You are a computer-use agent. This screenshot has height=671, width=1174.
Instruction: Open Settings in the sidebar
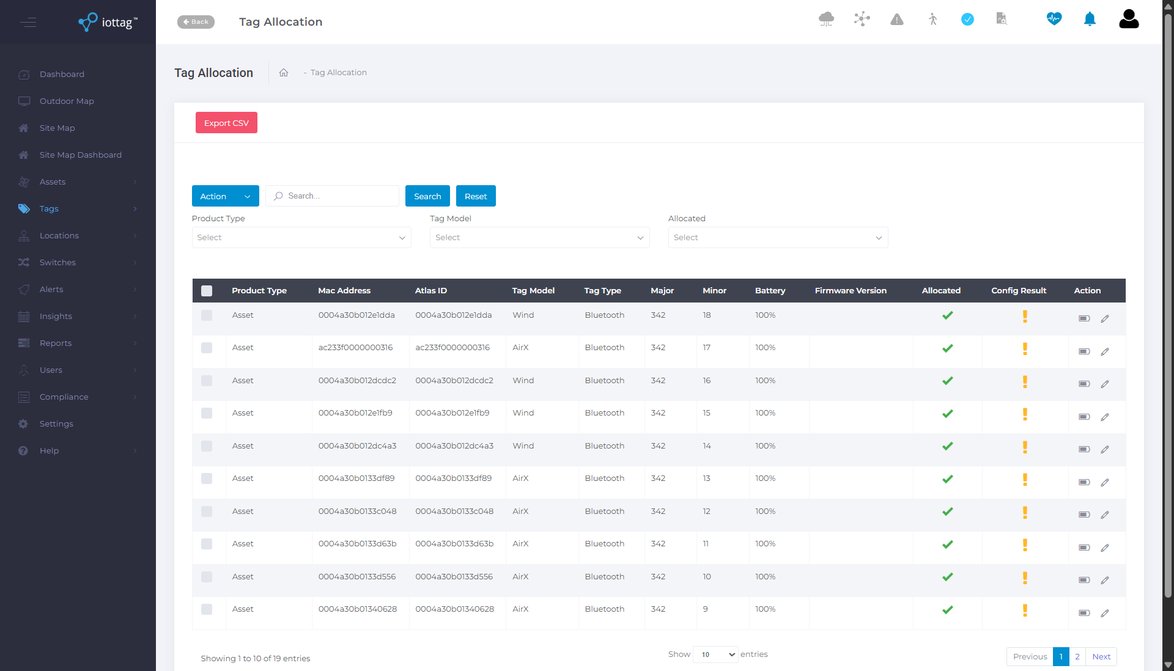click(x=78, y=424)
